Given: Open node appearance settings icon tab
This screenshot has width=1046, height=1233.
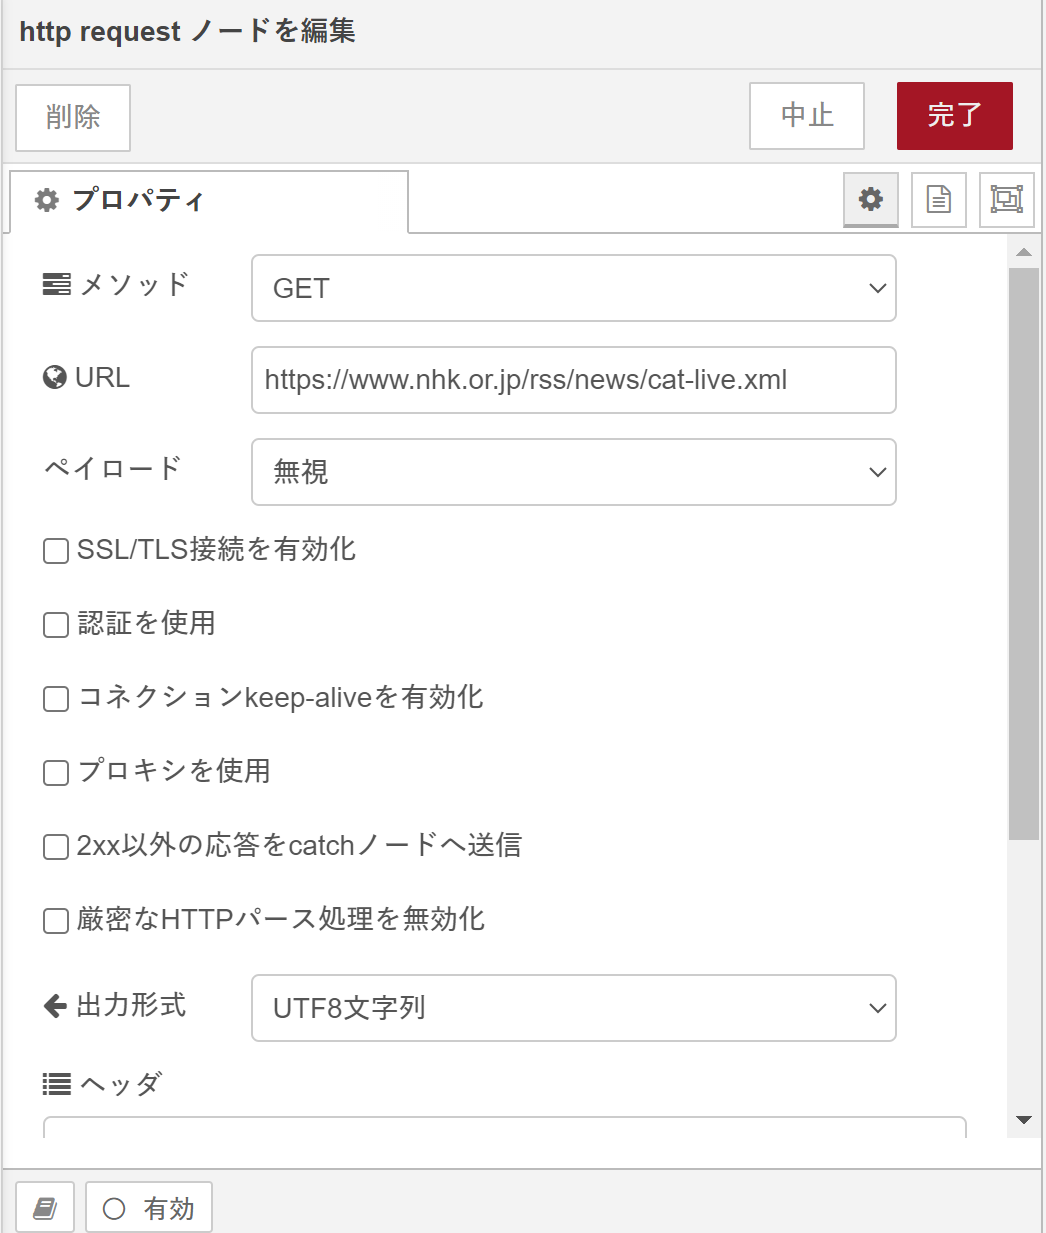Looking at the screenshot, I should (1007, 199).
